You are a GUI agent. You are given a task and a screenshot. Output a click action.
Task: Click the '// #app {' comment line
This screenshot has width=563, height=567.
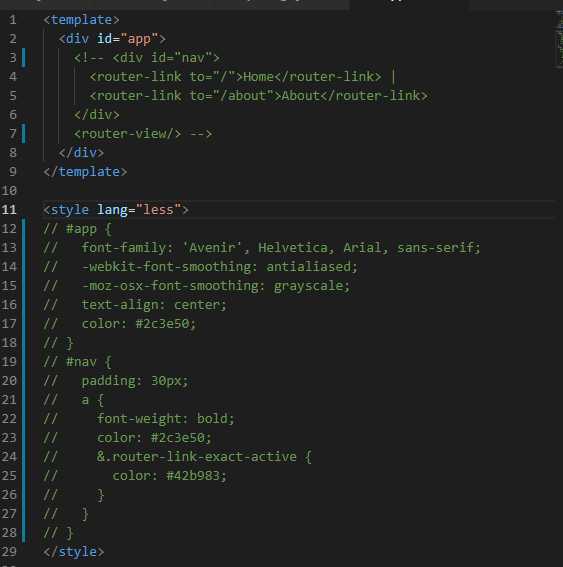coord(78,229)
